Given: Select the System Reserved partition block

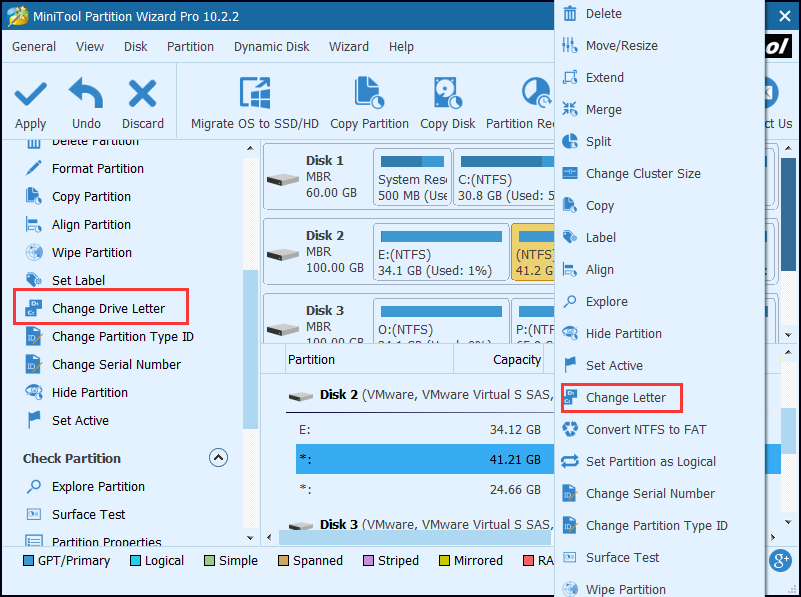Looking at the screenshot, I should click(x=412, y=177).
